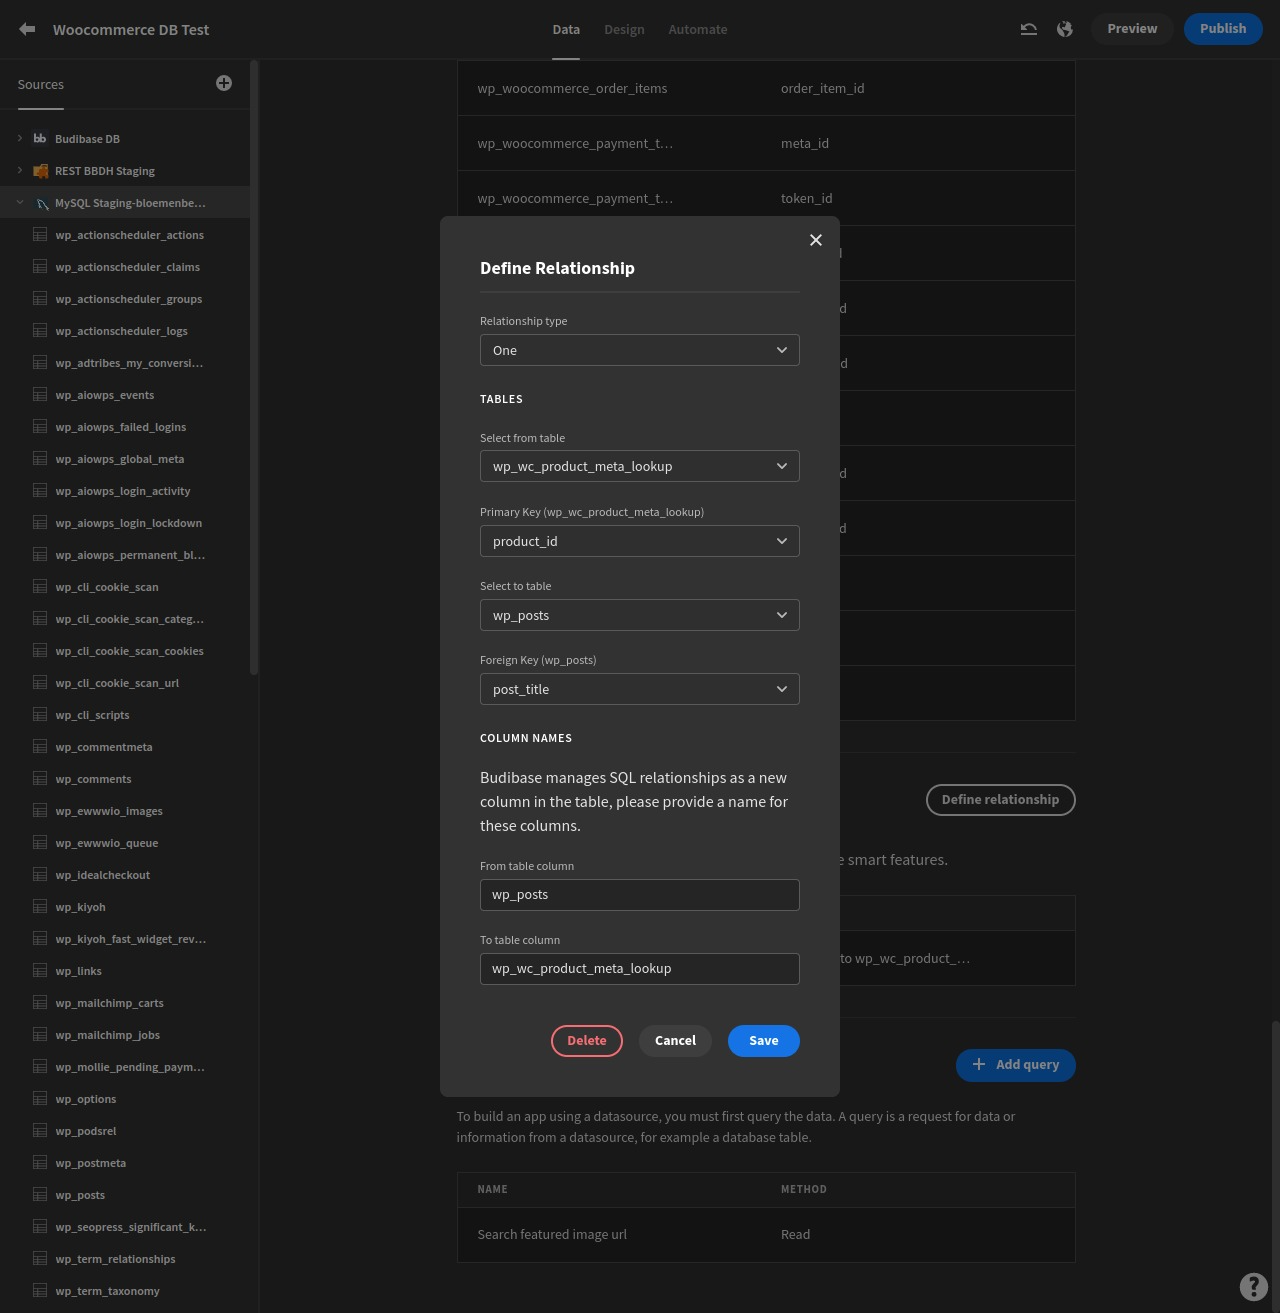The image size is (1280, 1313).
Task: Switch to the Design tab
Action: click(624, 29)
